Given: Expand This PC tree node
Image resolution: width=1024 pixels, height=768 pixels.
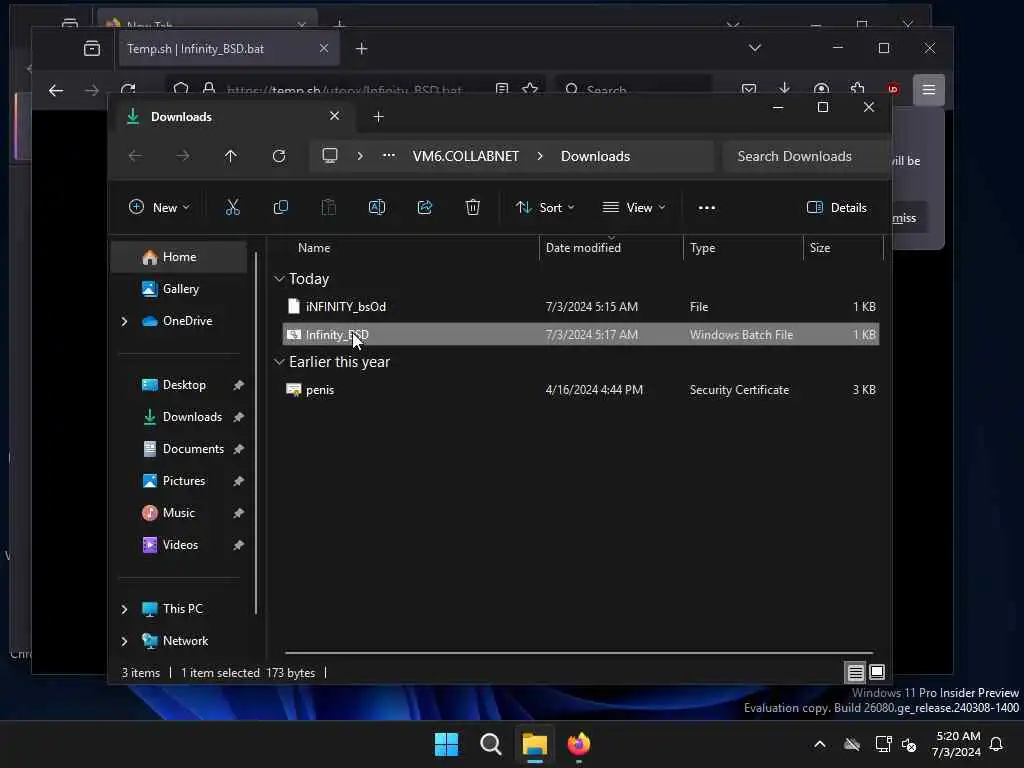Looking at the screenshot, I should coord(124,609).
